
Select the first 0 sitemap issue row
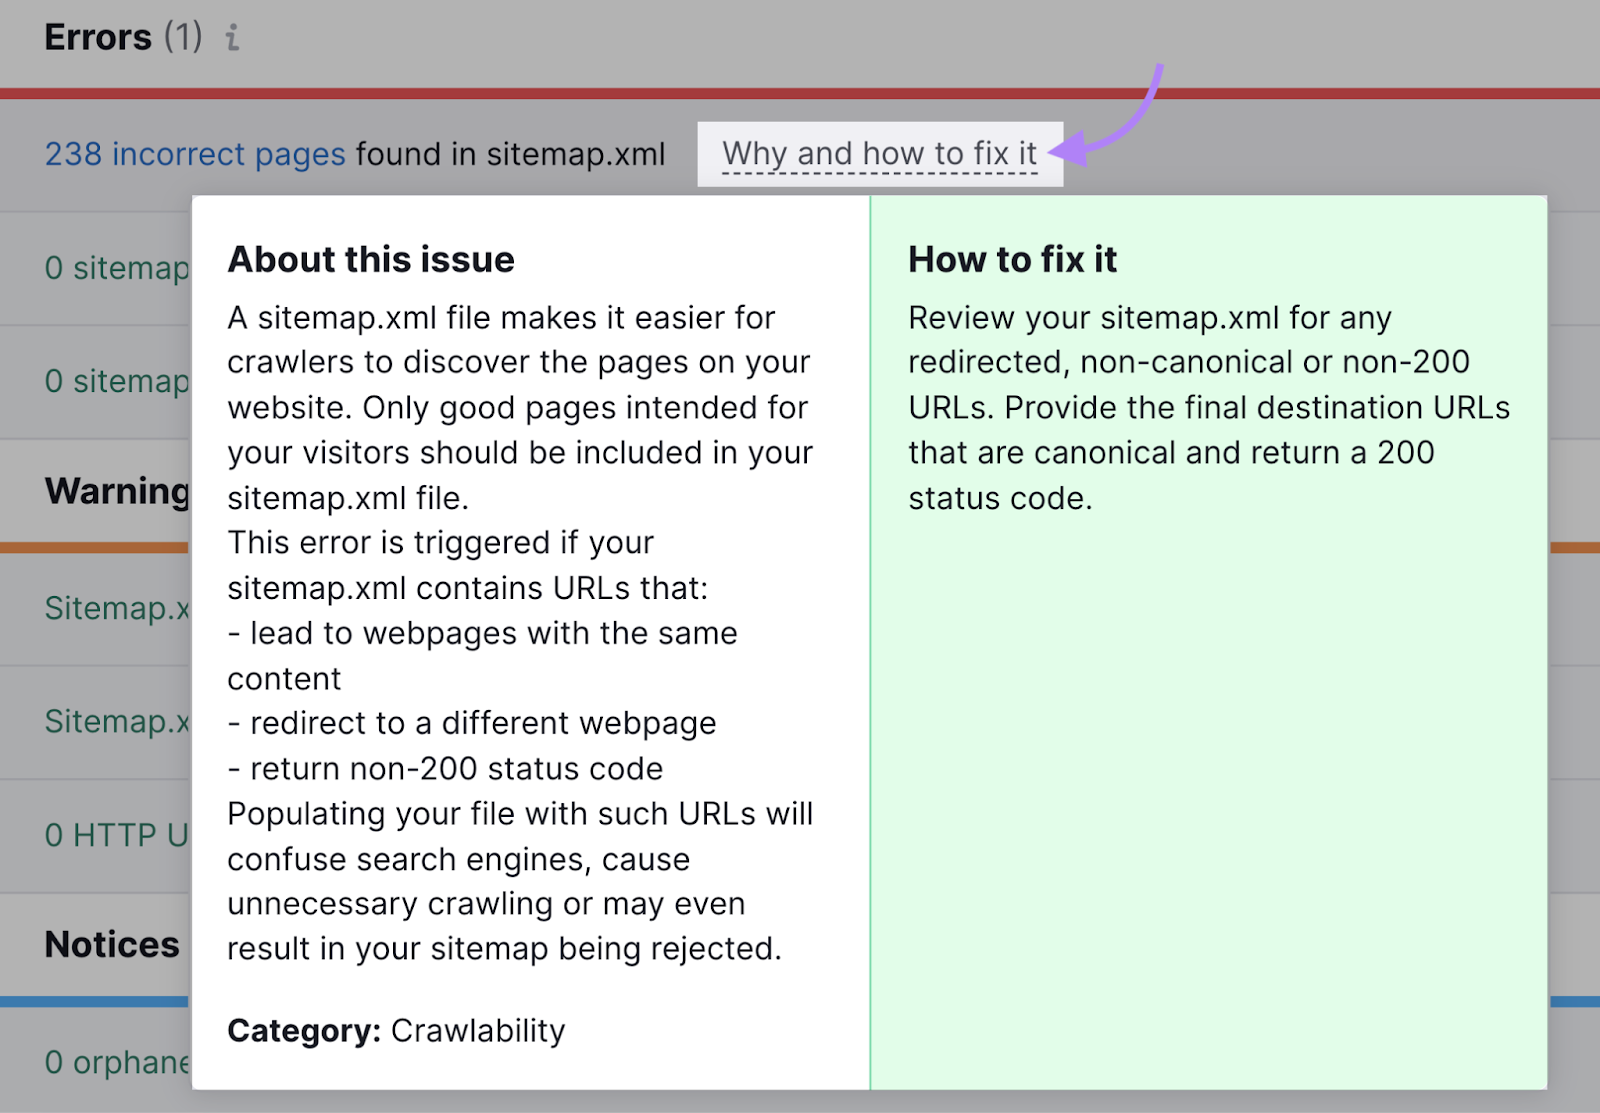115,268
